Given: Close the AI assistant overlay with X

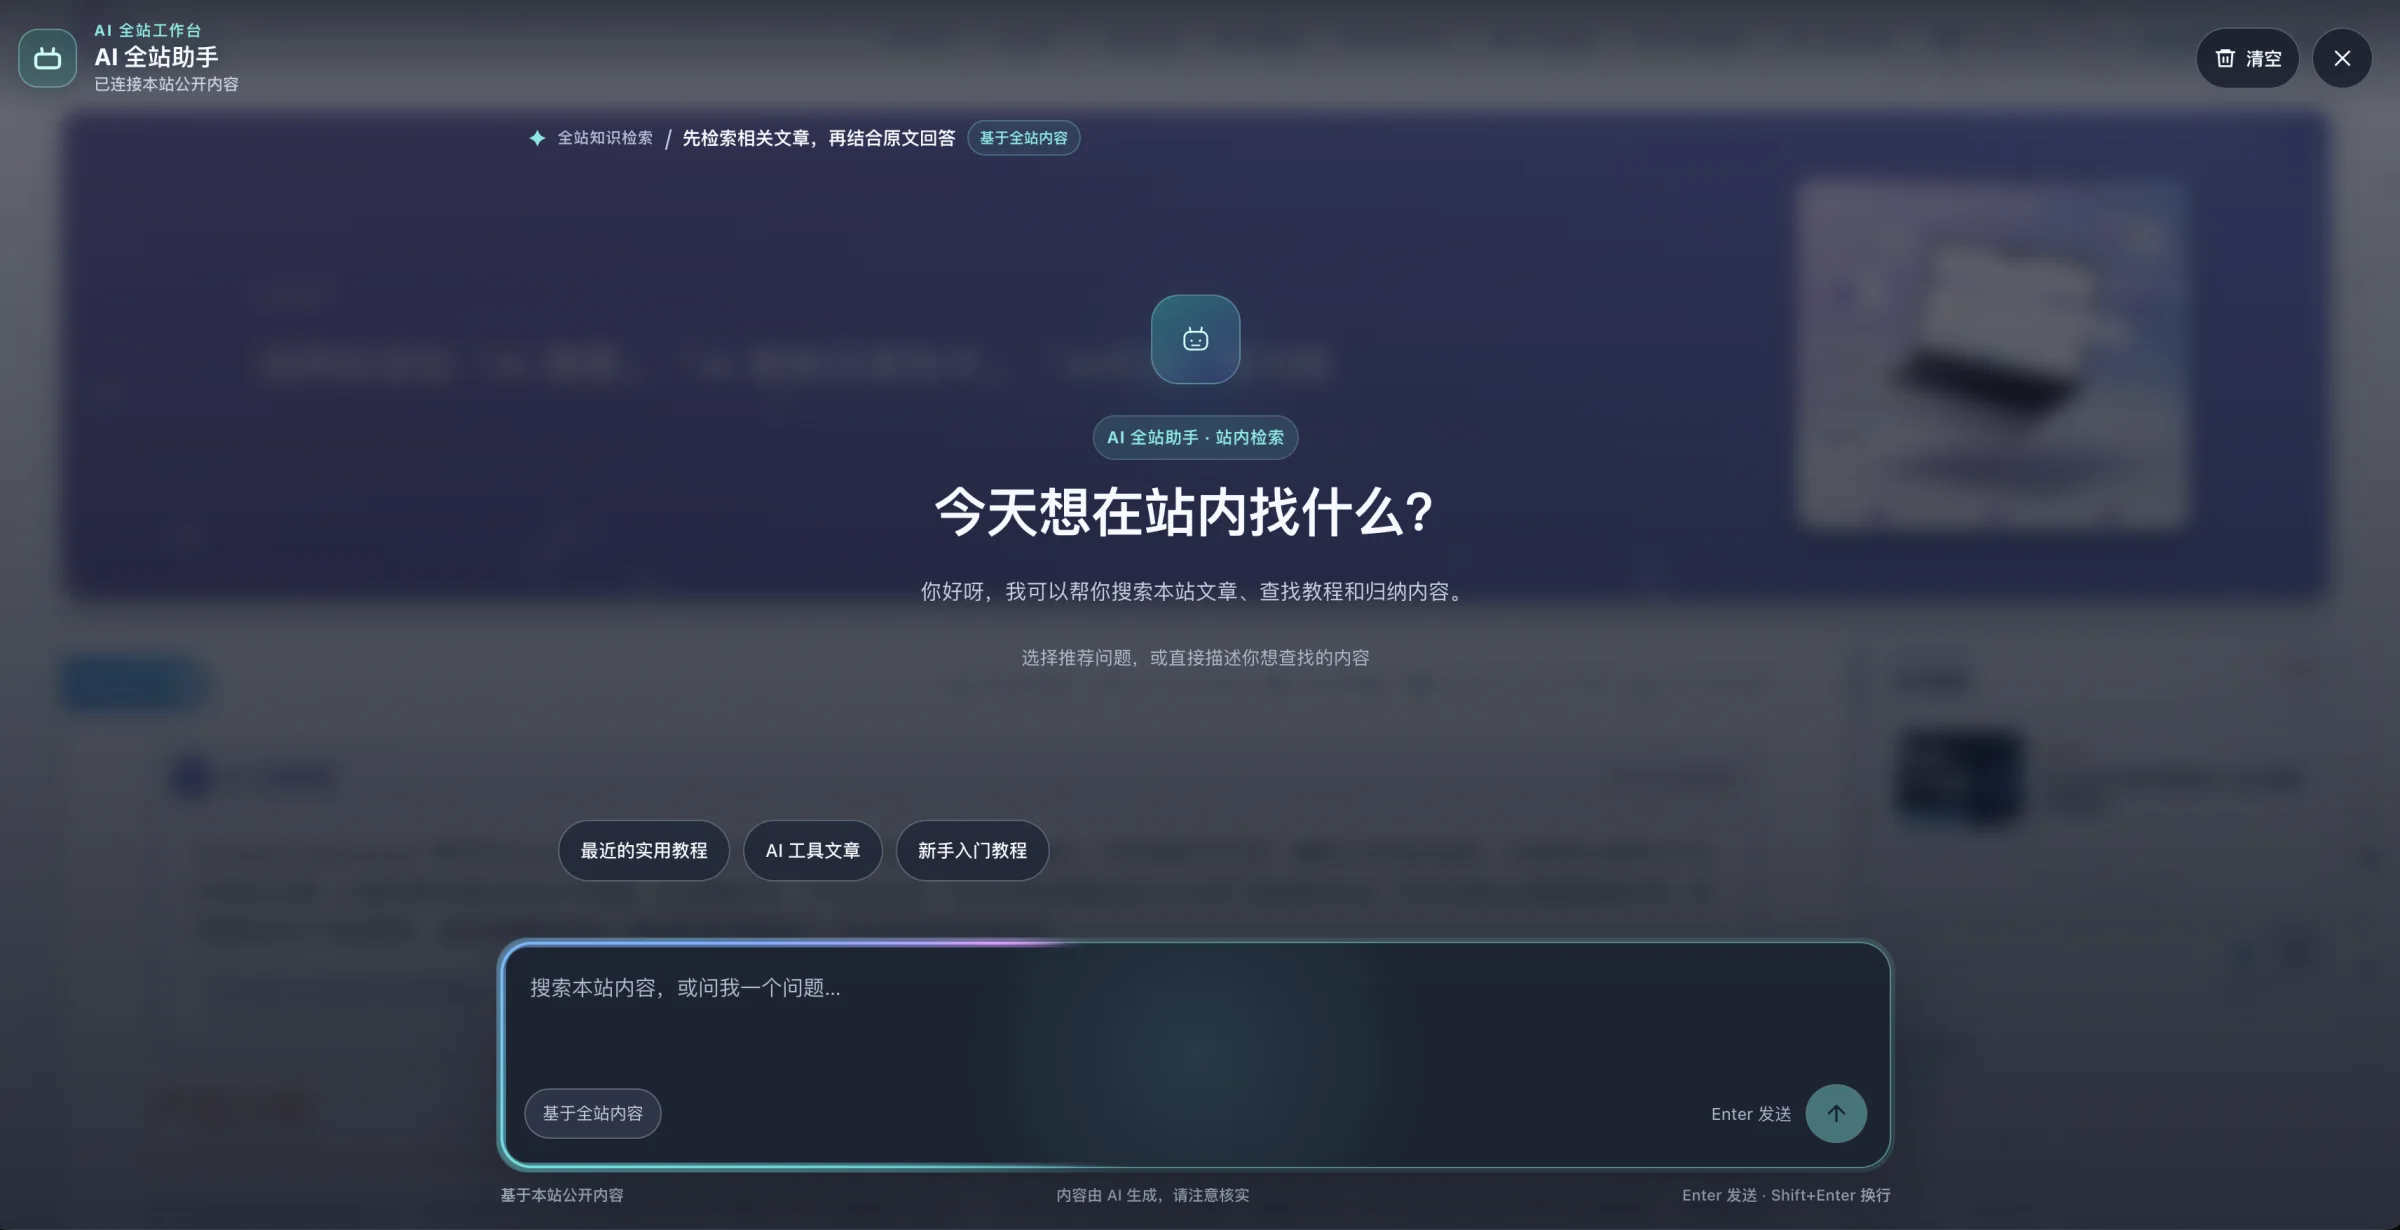Looking at the screenshot, I should [2342, 58].
